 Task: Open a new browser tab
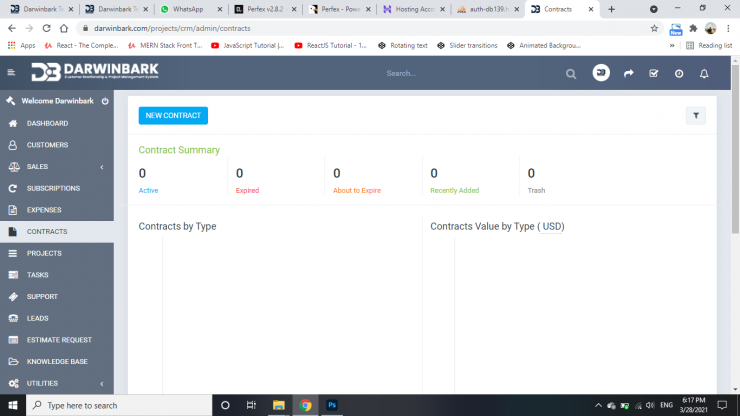click(612, 9)
